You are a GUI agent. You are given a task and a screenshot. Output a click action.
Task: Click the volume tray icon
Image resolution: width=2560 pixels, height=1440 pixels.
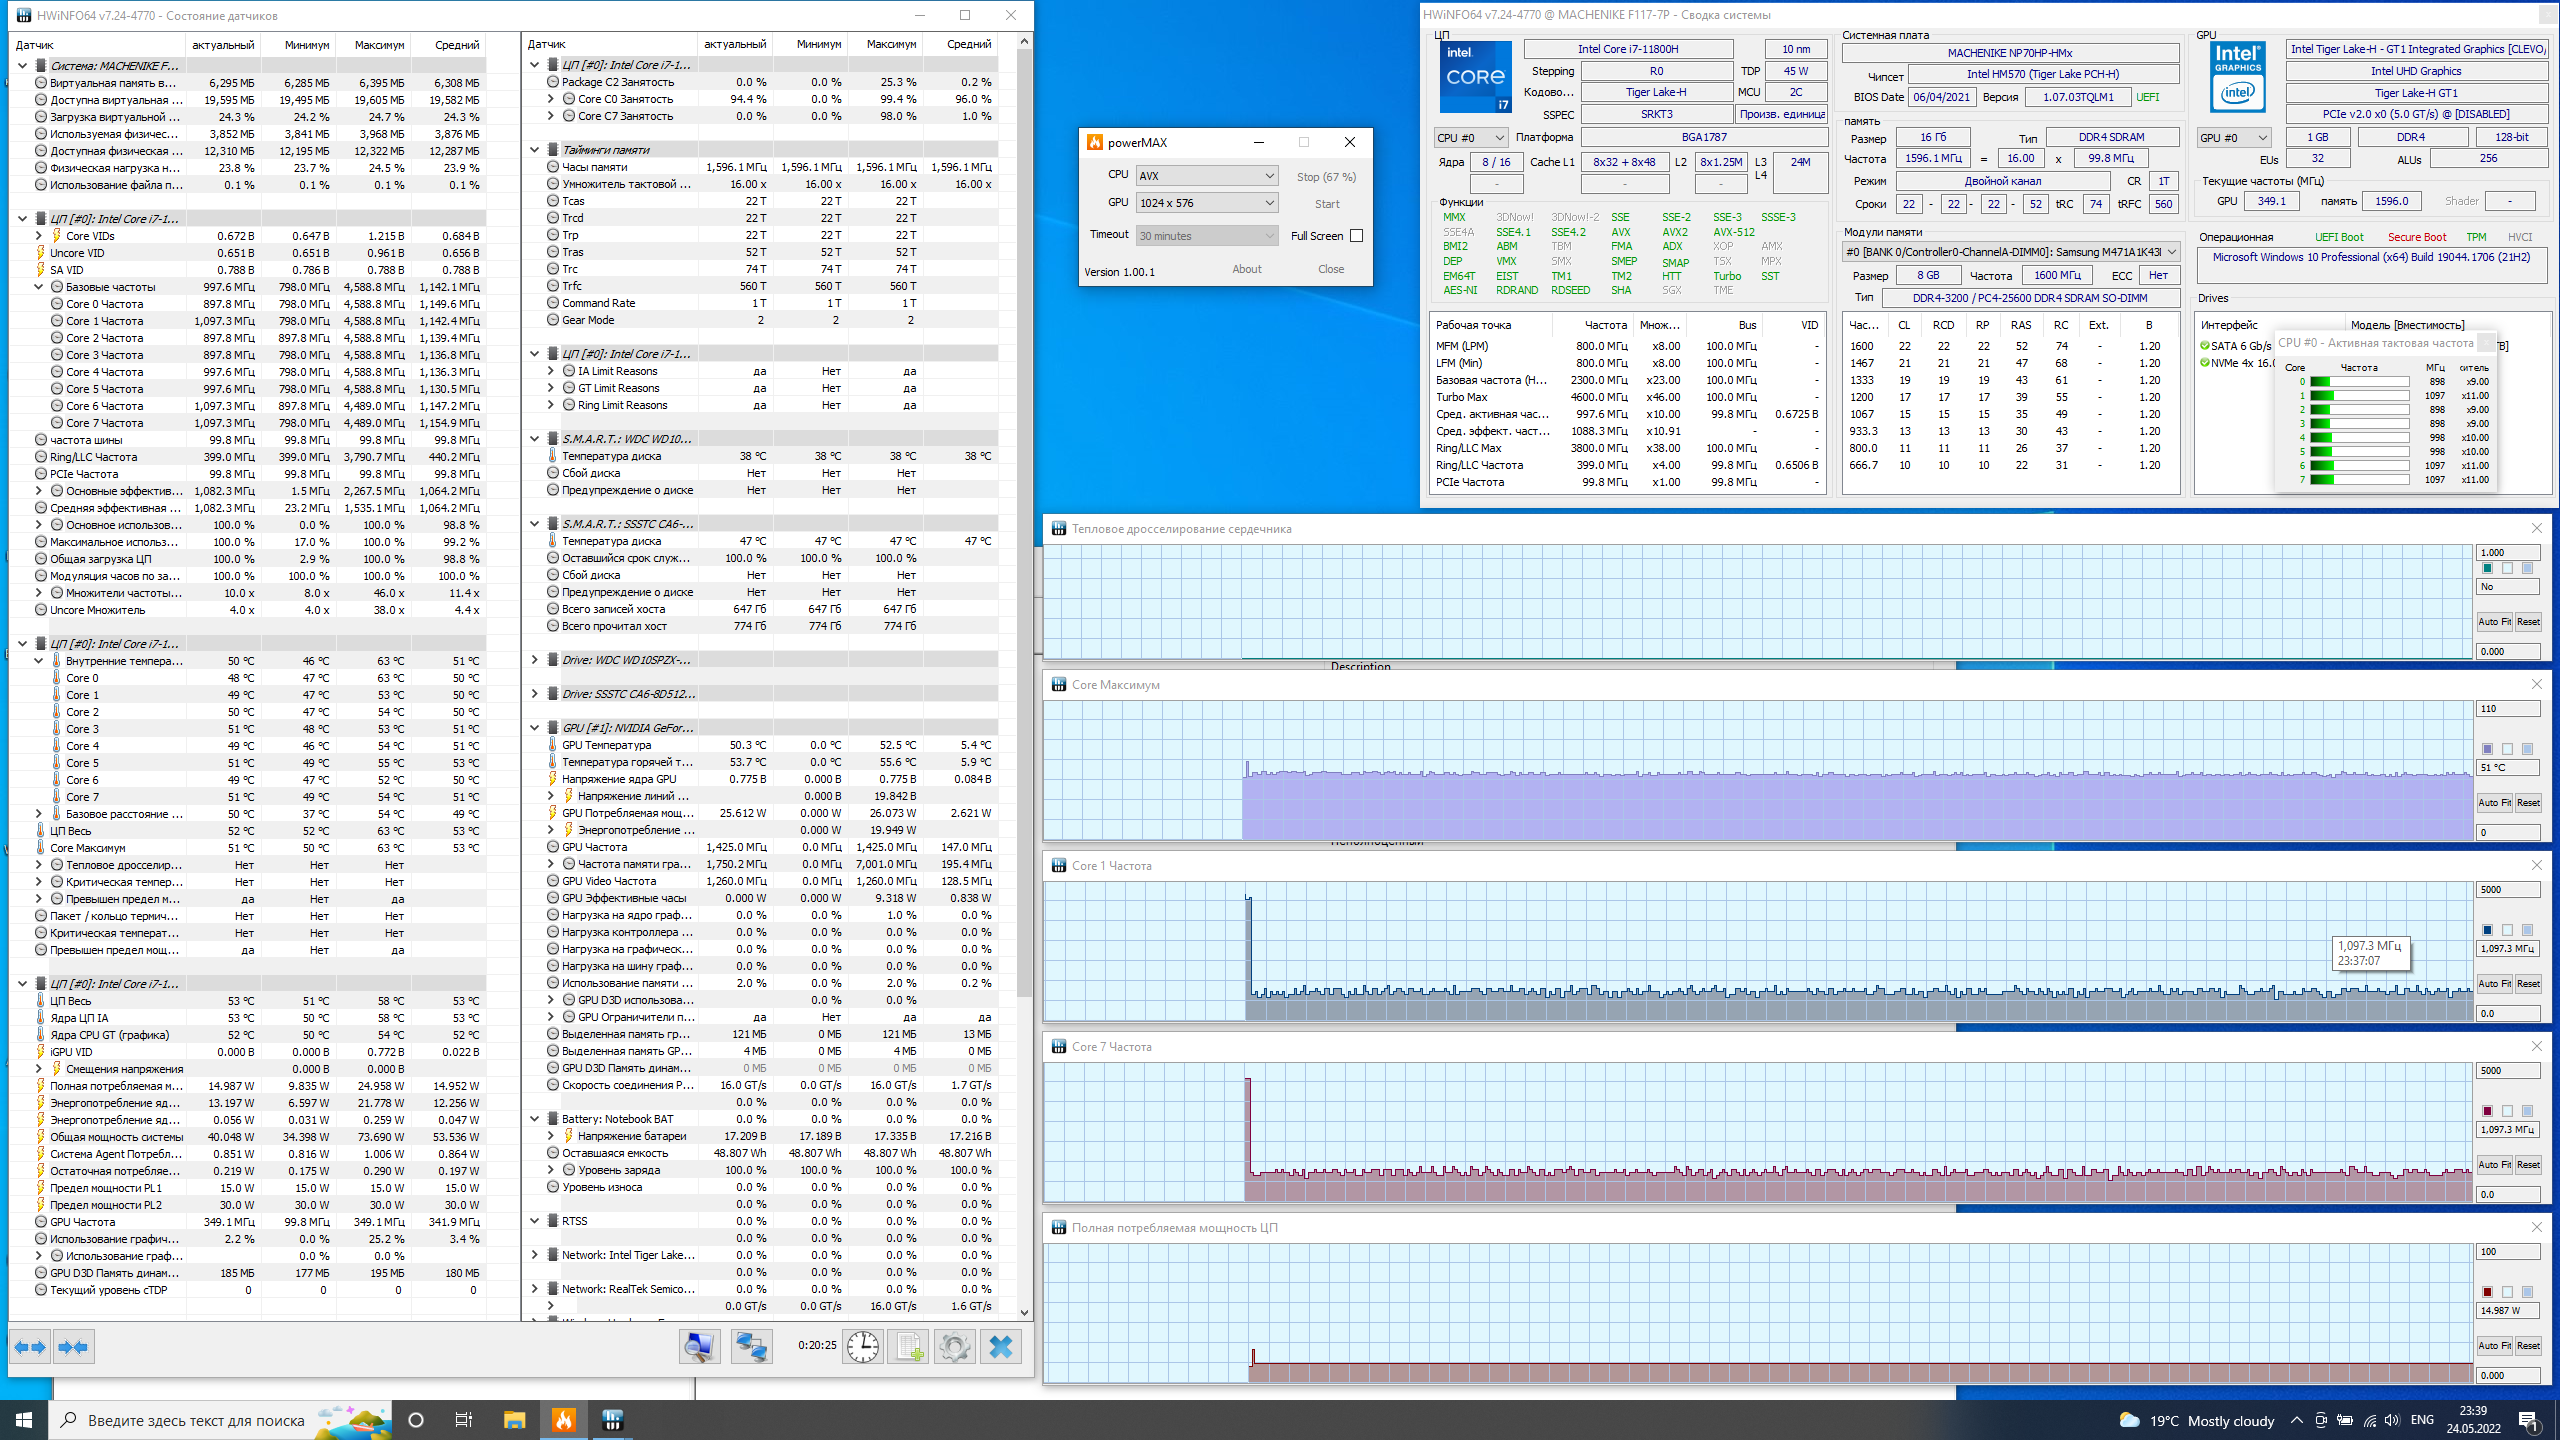pyautogui.click(x=2392, y=1420)
